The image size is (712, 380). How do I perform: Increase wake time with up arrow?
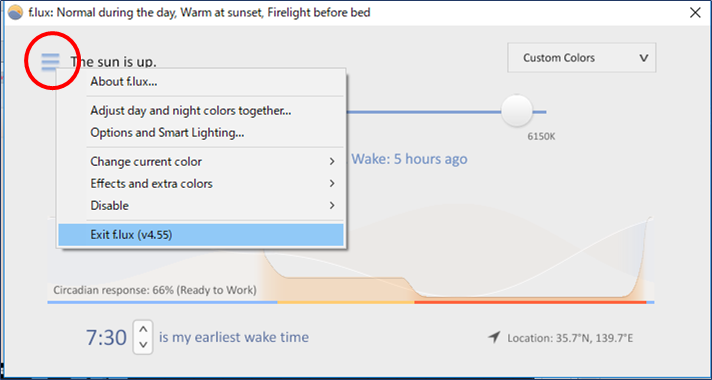[143, 329]
